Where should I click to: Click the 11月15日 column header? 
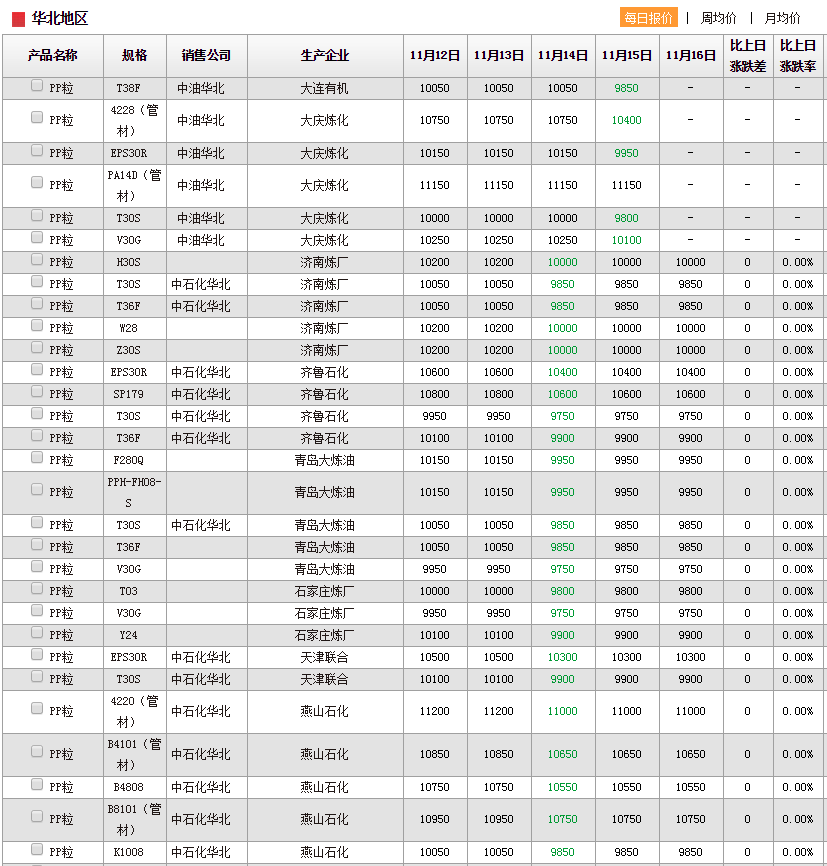(627, 55)
